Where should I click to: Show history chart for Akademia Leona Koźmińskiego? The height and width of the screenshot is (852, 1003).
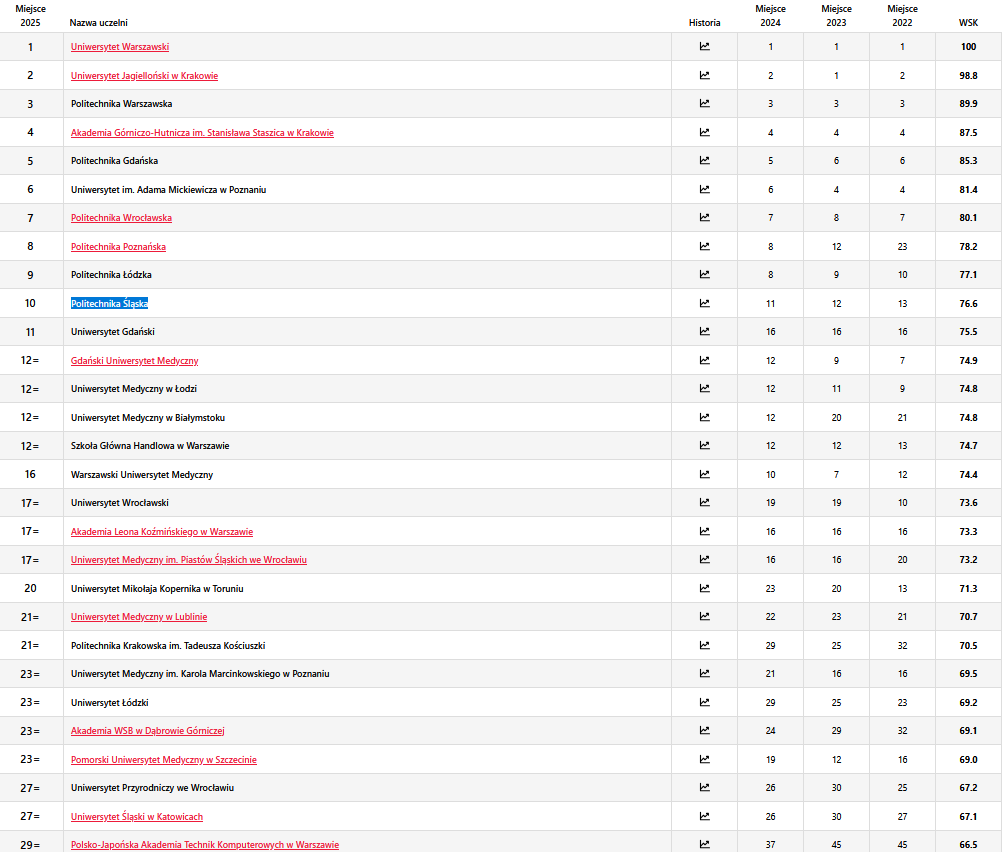coord(704,530)
